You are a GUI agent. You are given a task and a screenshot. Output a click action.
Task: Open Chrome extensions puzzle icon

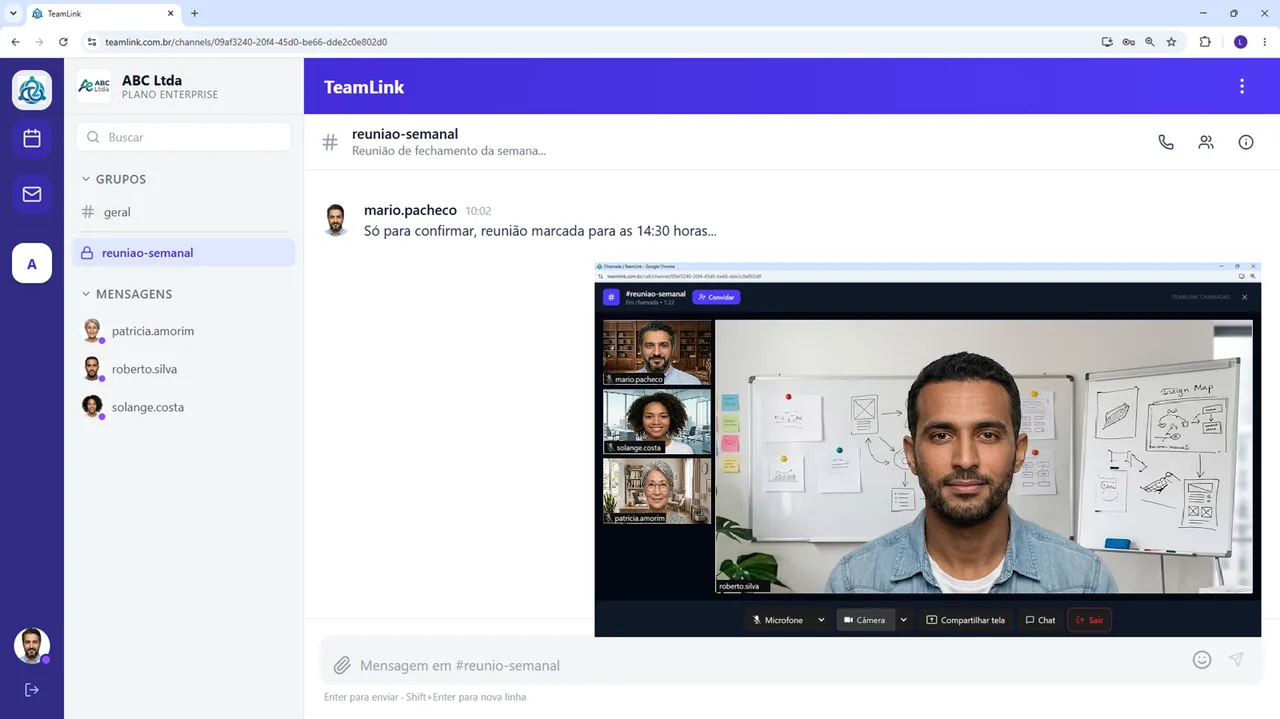click(x=1205, y=42)
